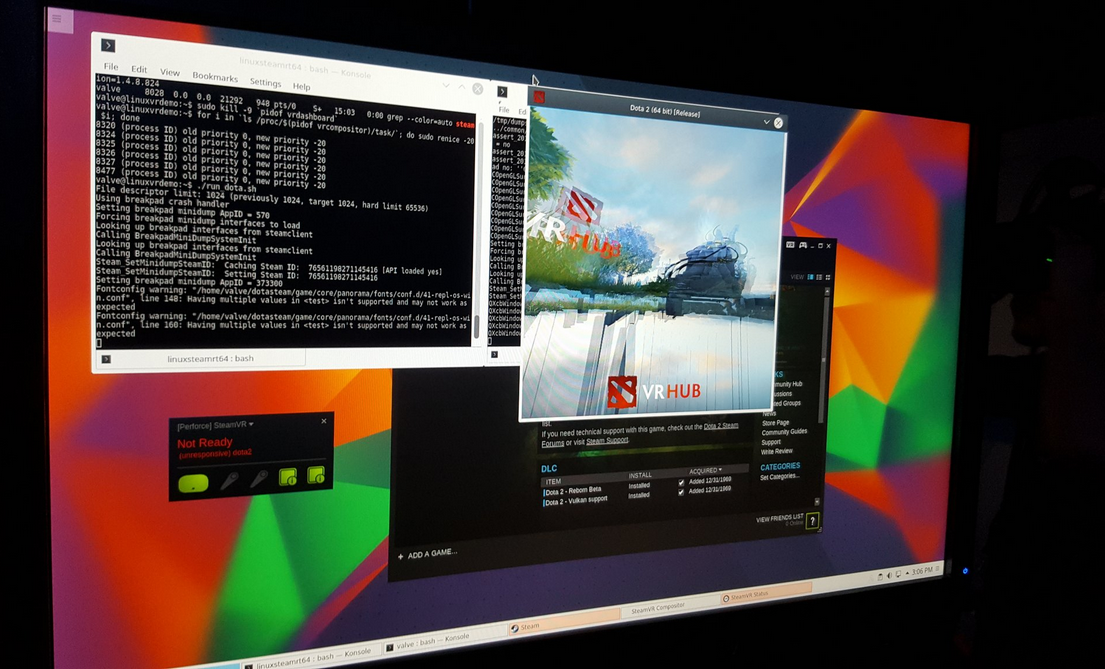Click the Konsole terminal app icon
Viewport: 1105px width, 669px height.
click(x=108, y=45)
